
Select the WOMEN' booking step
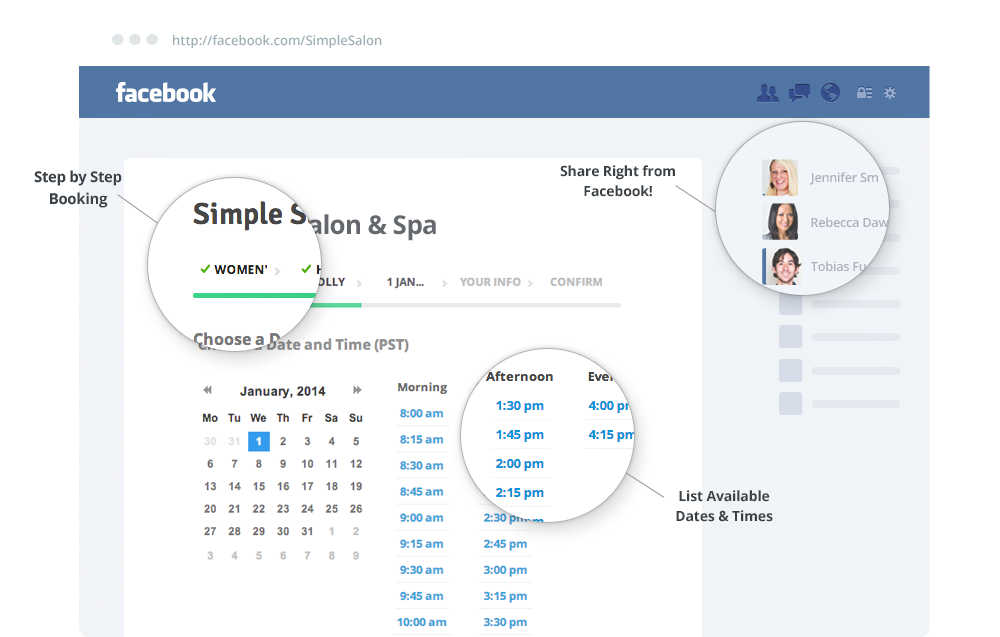[240, 270]
